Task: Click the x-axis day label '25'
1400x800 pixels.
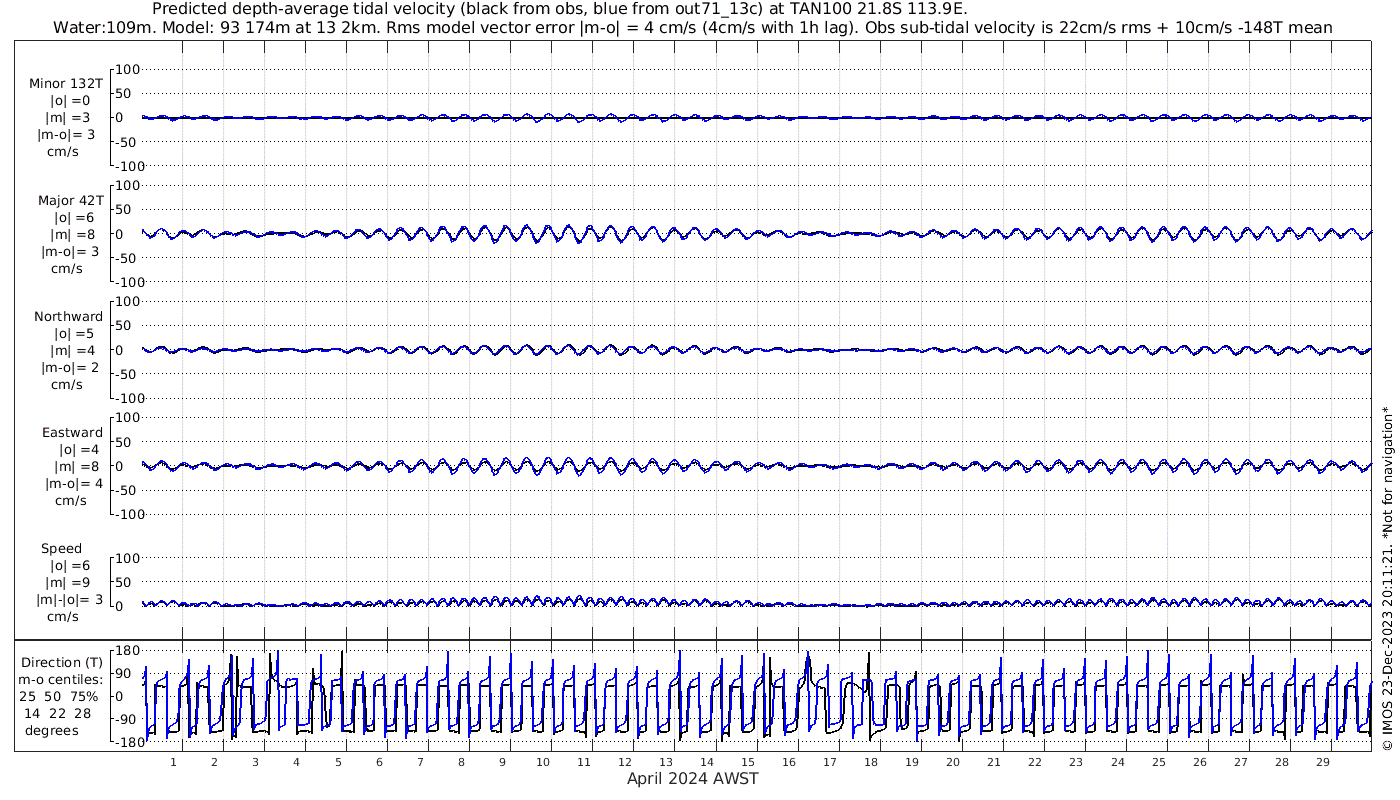Action: [1158, 762]
